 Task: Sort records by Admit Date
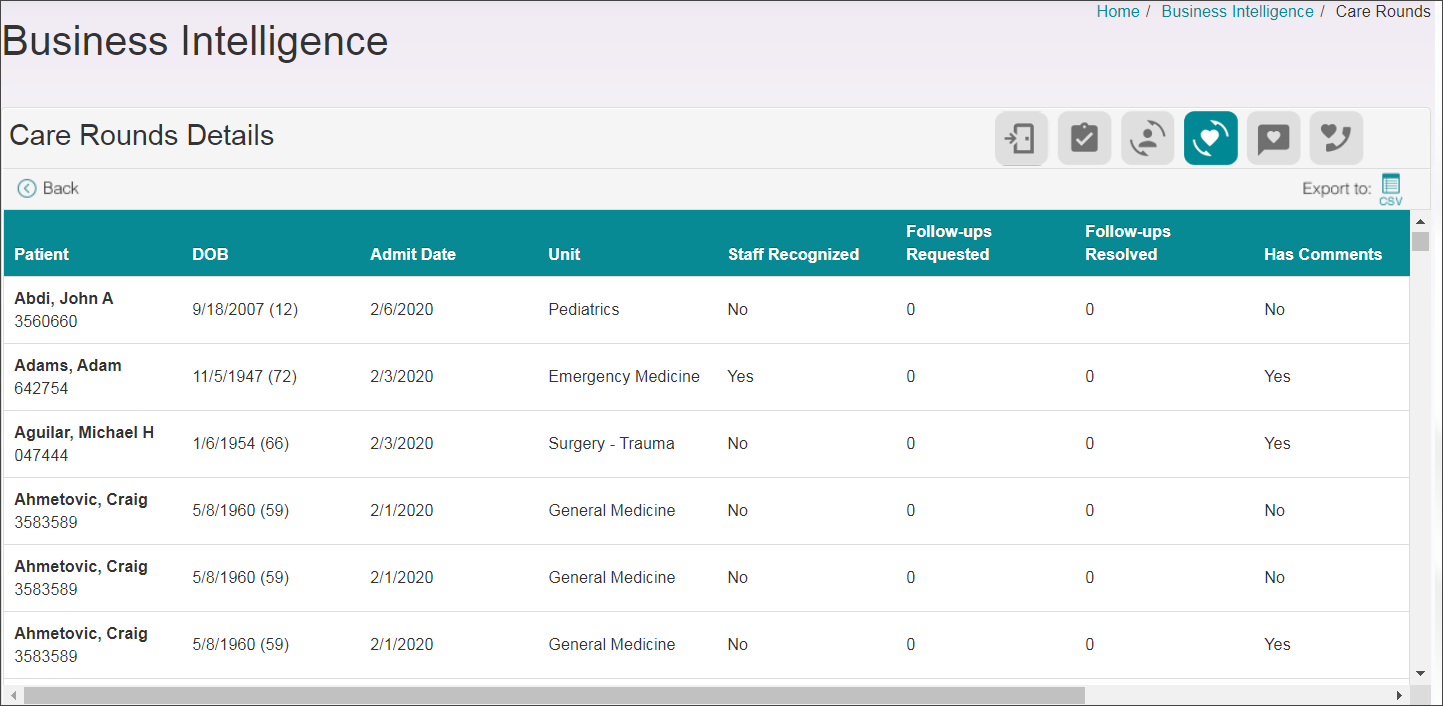point(412,254)
